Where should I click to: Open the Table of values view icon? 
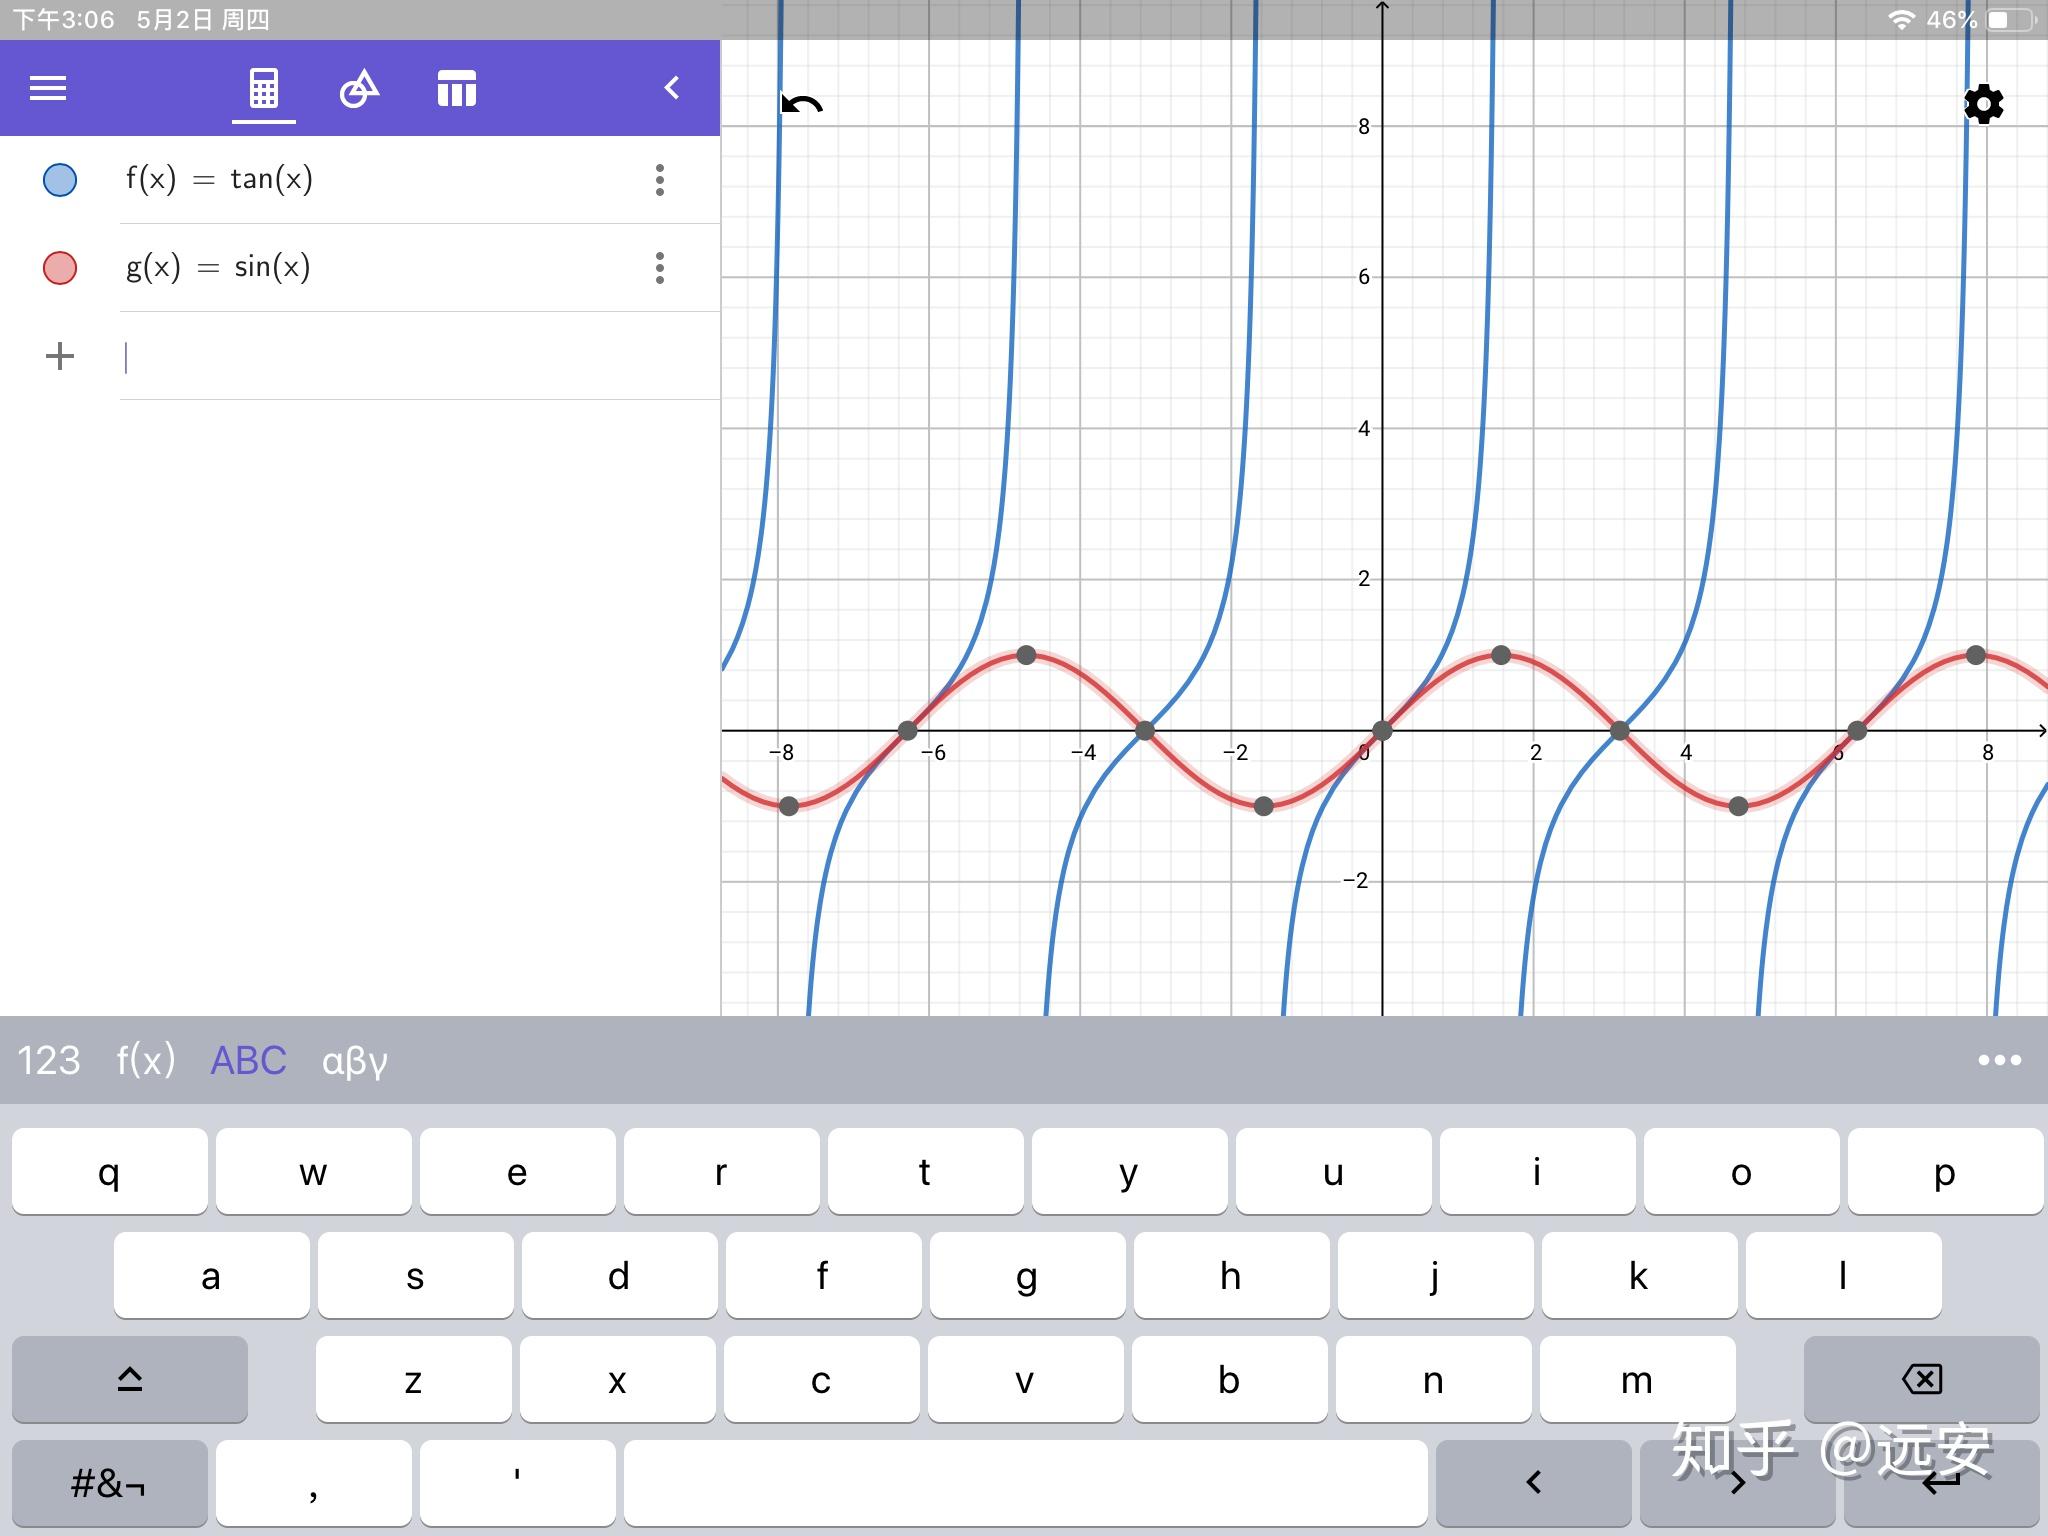point(456,89)
